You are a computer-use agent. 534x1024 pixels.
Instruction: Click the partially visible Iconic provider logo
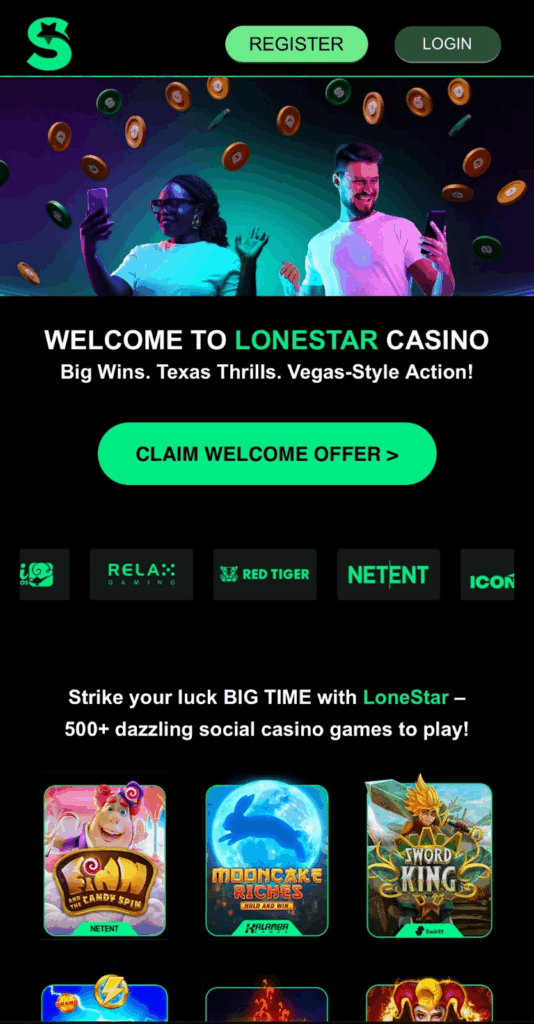coord(487,574)
